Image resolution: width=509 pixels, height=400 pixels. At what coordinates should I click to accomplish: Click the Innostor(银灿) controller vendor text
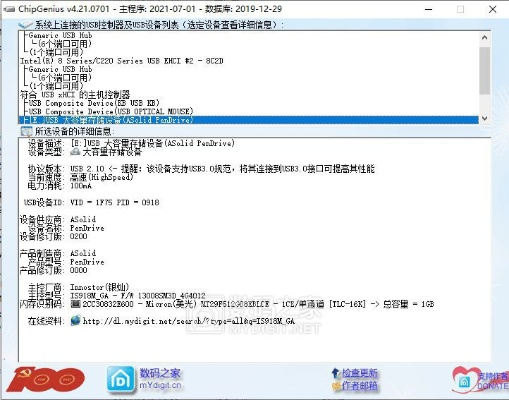(99, 287)
